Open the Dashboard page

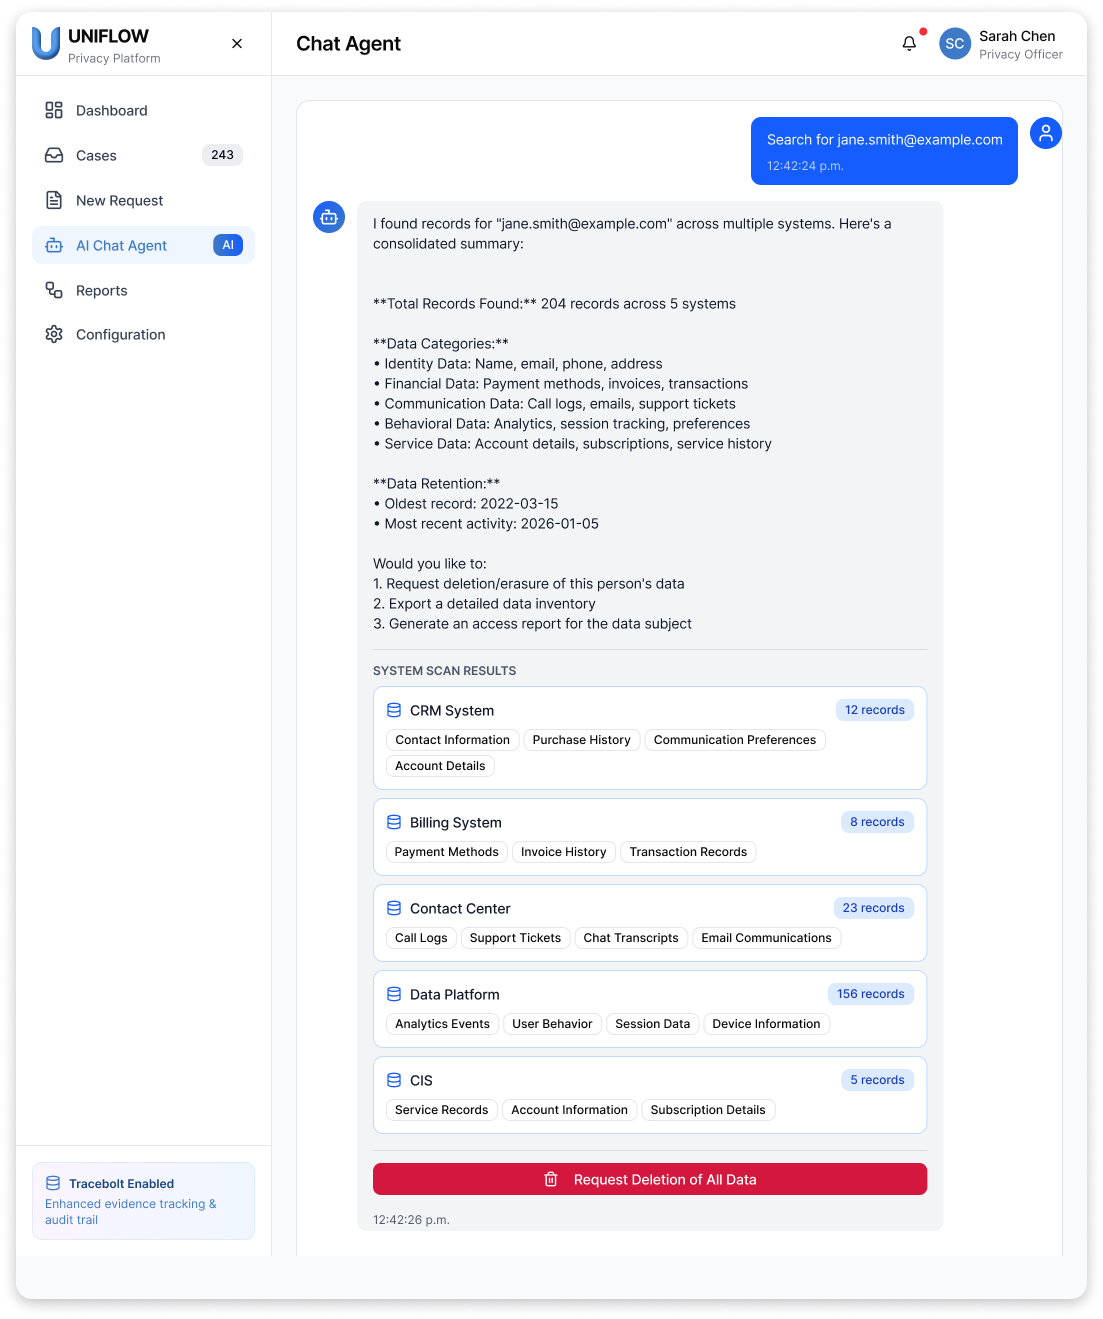[x=112, y=111]
